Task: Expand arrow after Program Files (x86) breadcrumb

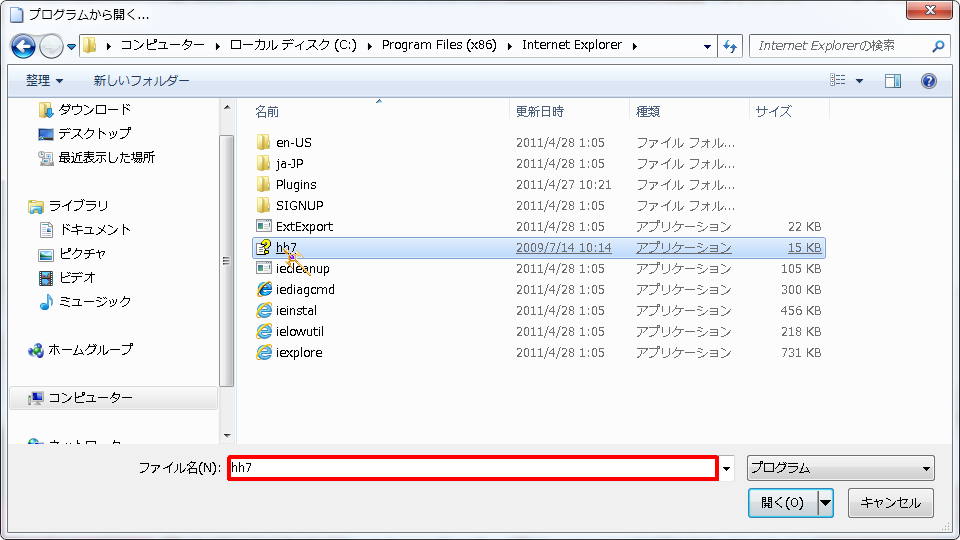Action: [x=509, y=46]
